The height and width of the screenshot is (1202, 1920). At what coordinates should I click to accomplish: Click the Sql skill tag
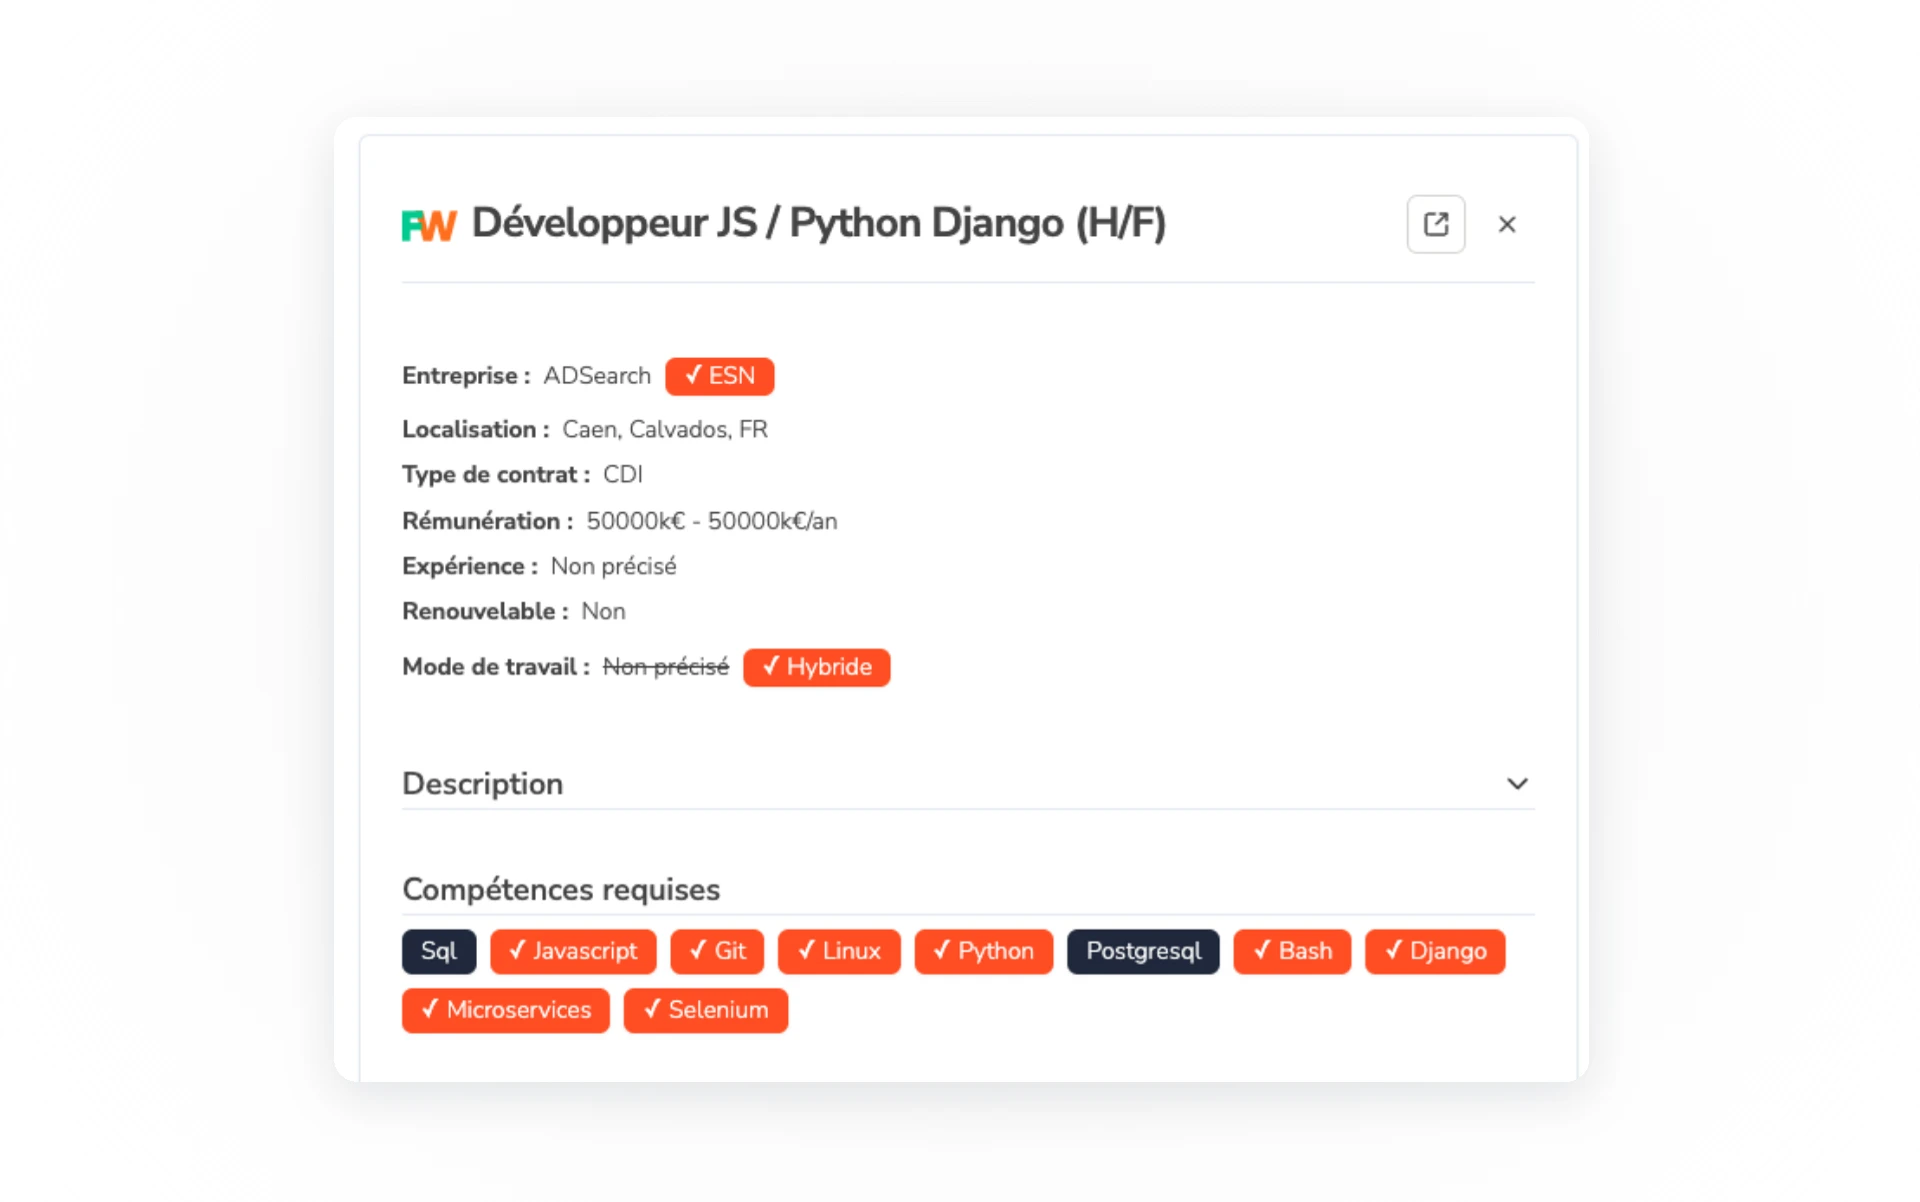pos(438,951)
